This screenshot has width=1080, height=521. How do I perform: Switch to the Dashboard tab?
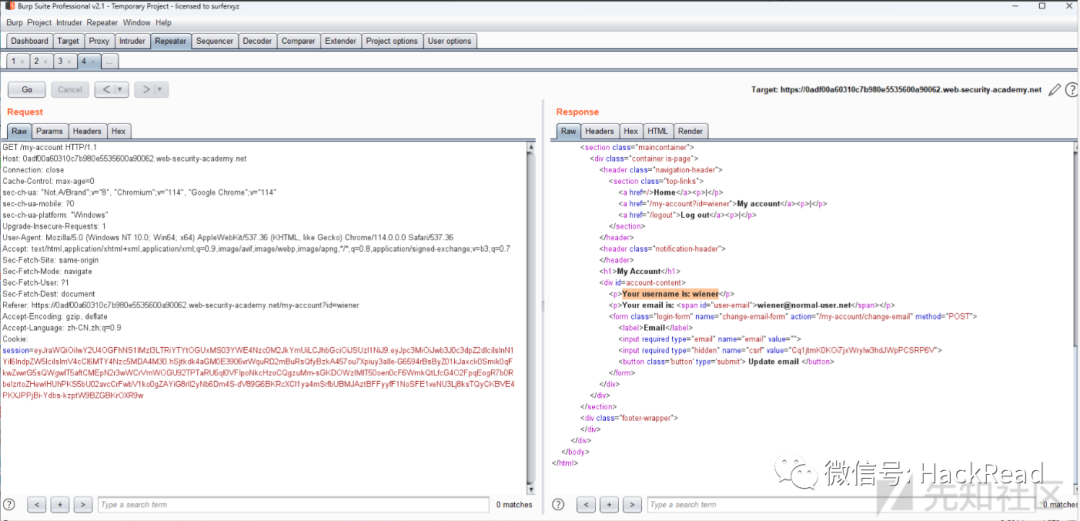(30, 41)
